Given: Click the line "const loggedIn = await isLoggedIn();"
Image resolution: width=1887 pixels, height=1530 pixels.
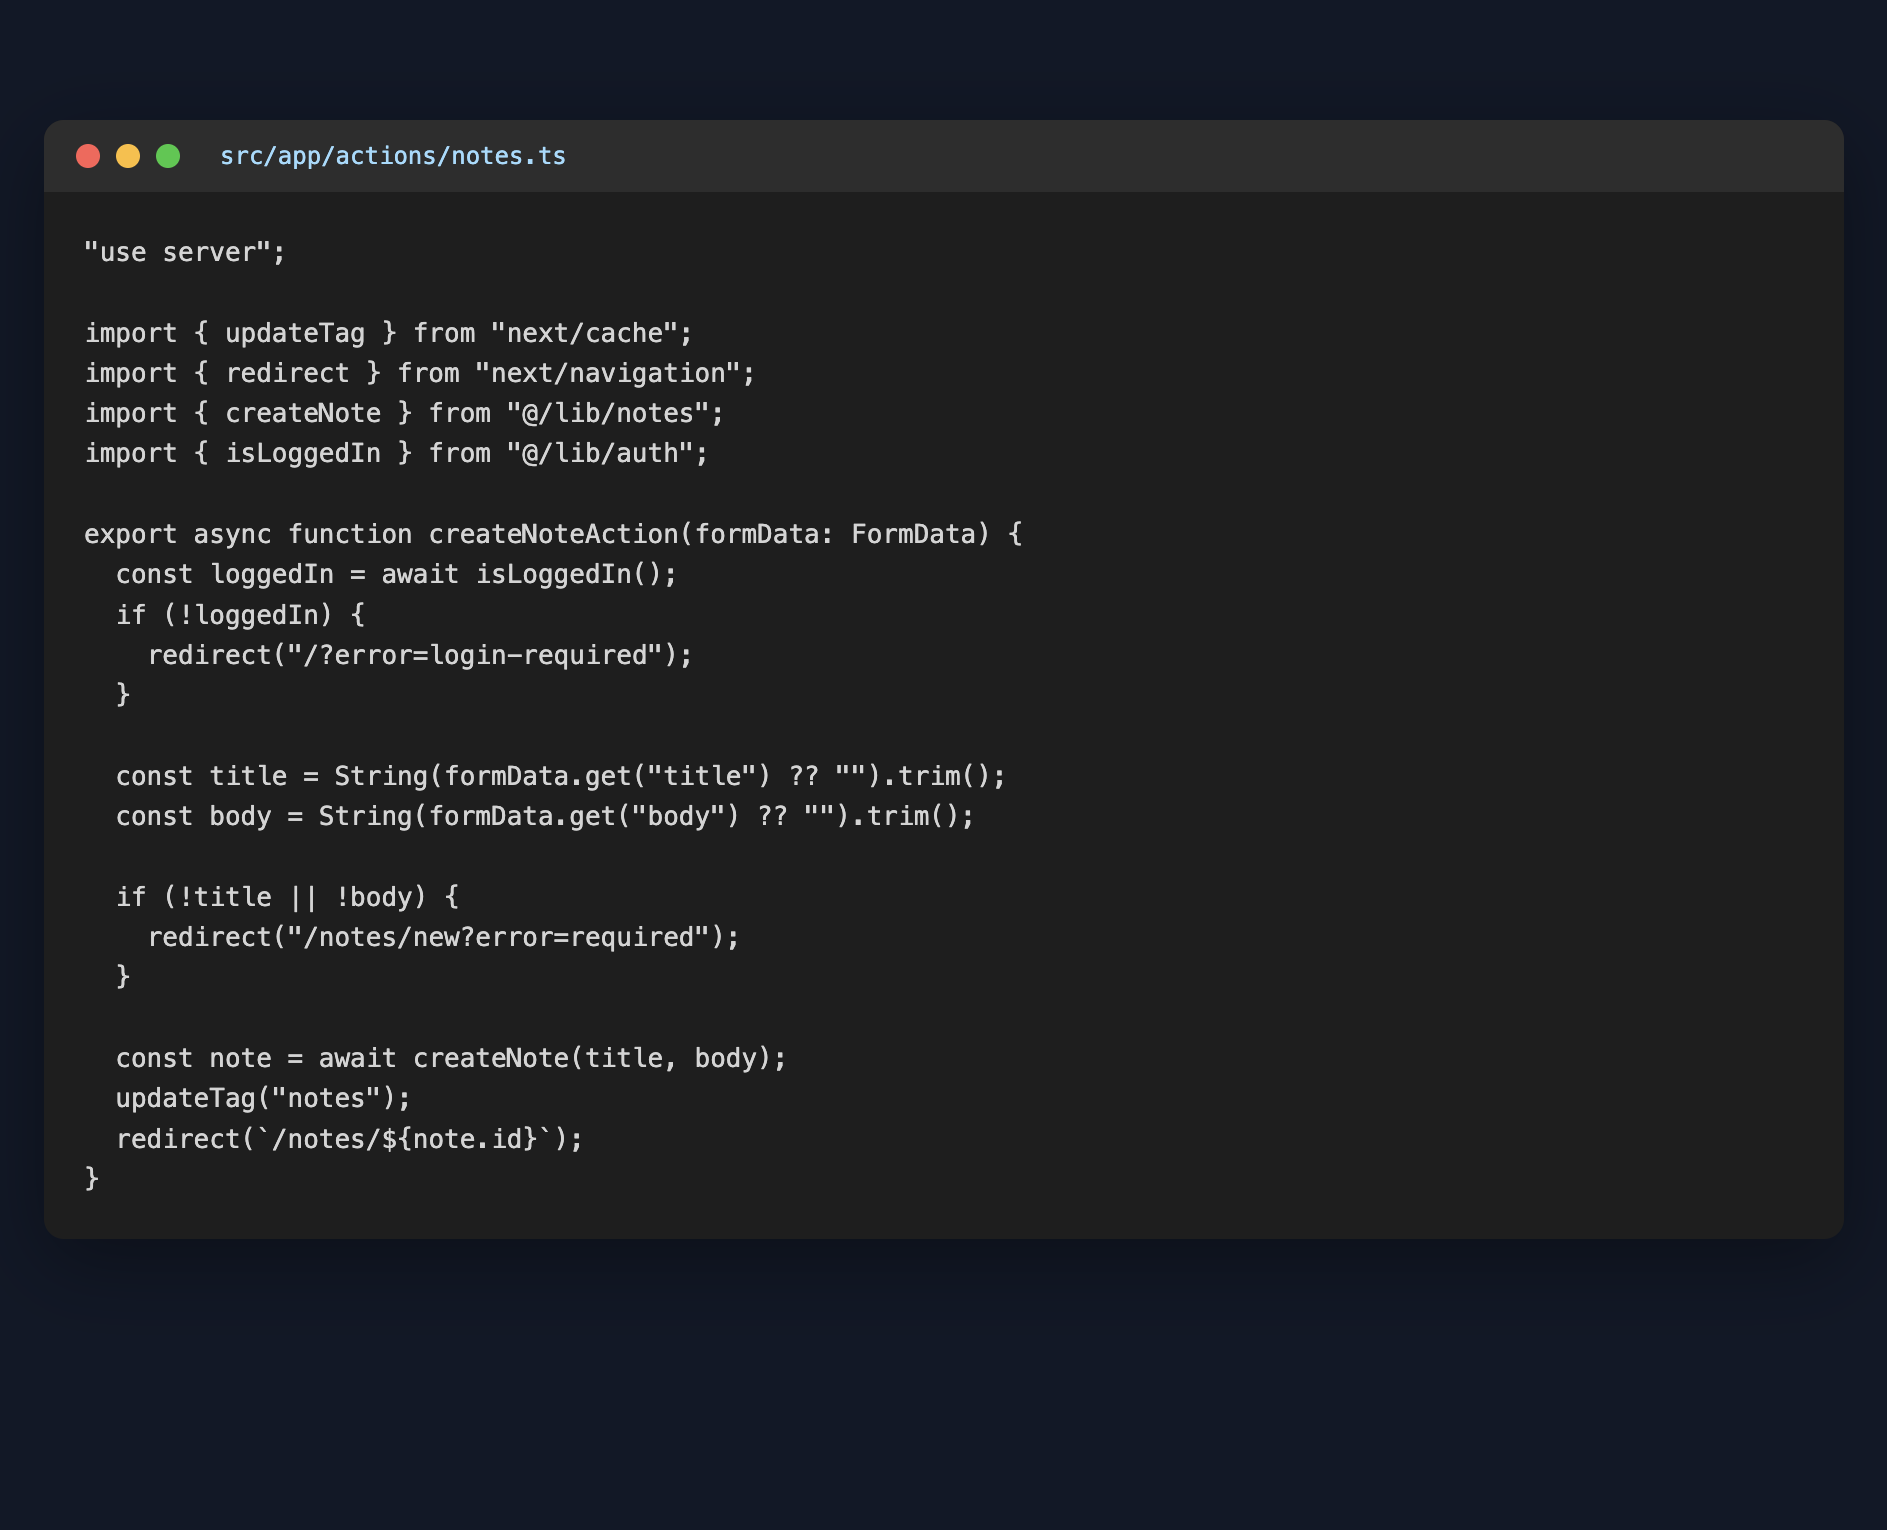Looking at the screenshot, I should [x=396, y=574].
